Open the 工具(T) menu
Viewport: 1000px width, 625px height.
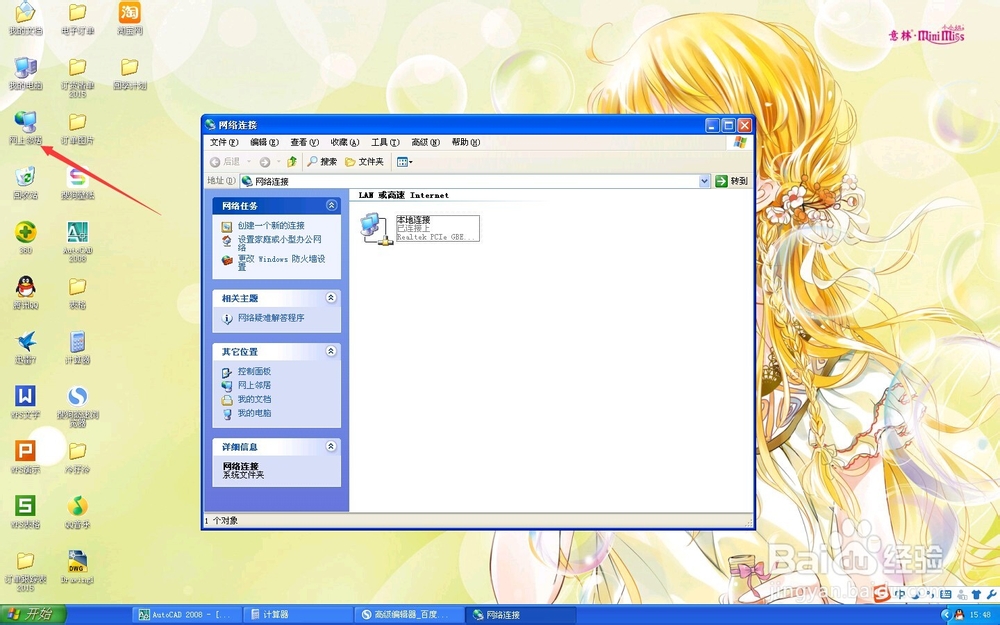point(385,142)
